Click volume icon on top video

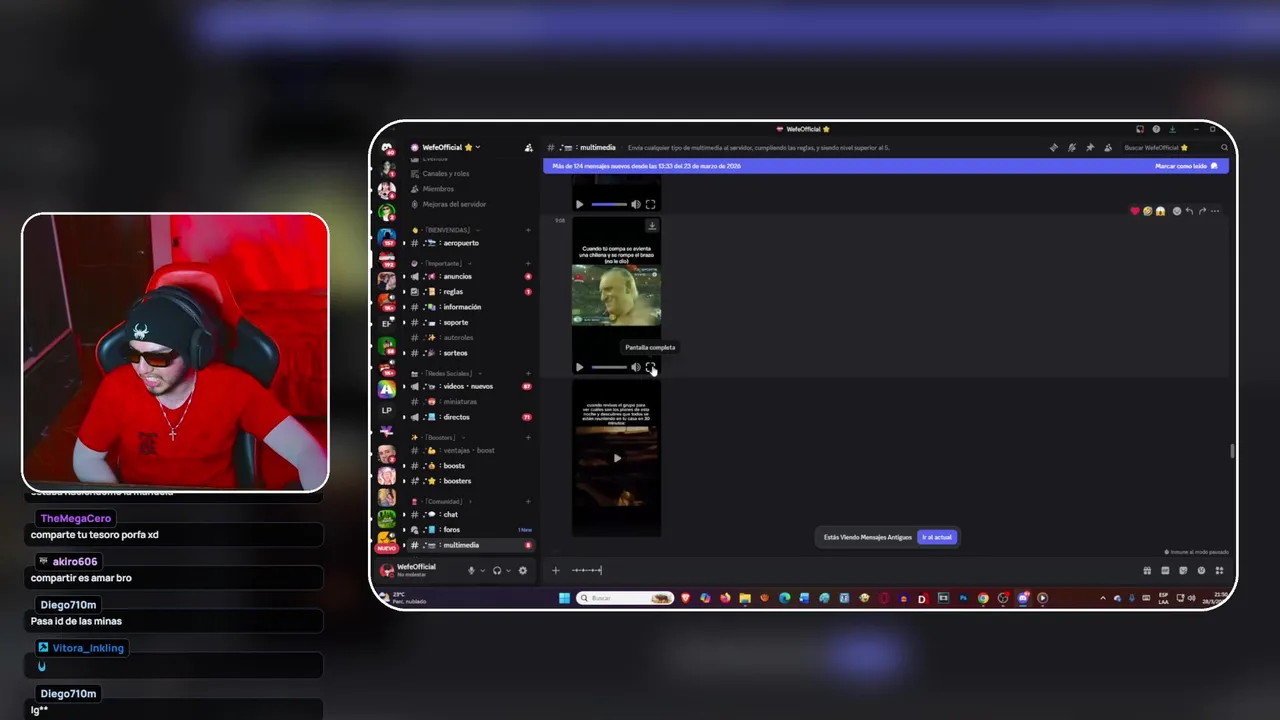635,204
